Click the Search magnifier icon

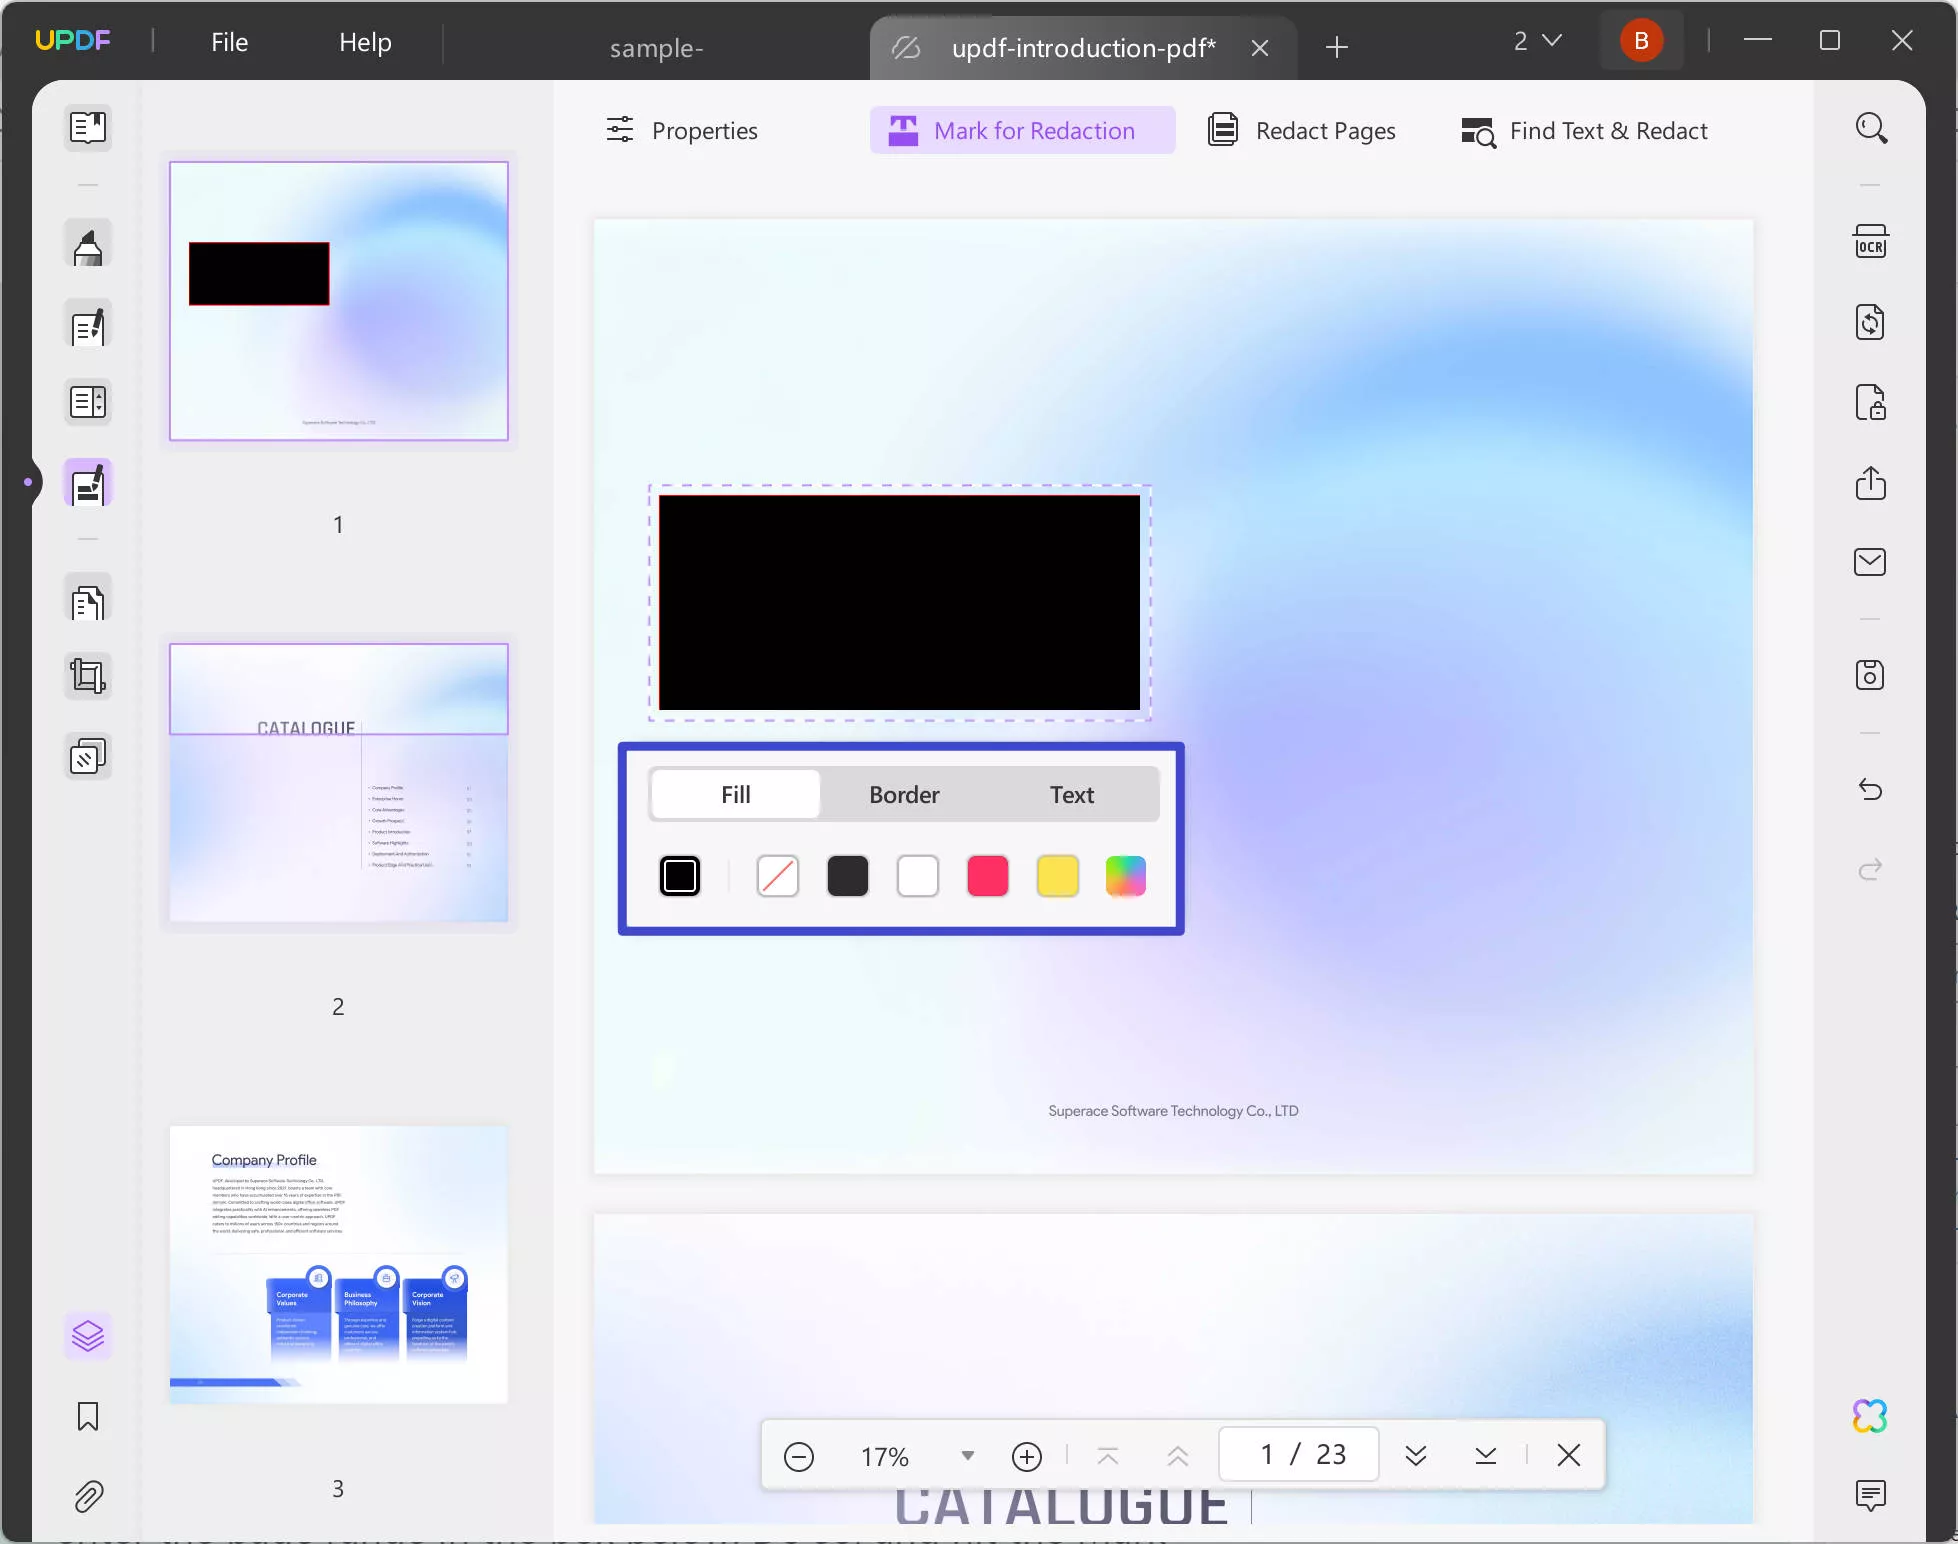coord(1871,128)
